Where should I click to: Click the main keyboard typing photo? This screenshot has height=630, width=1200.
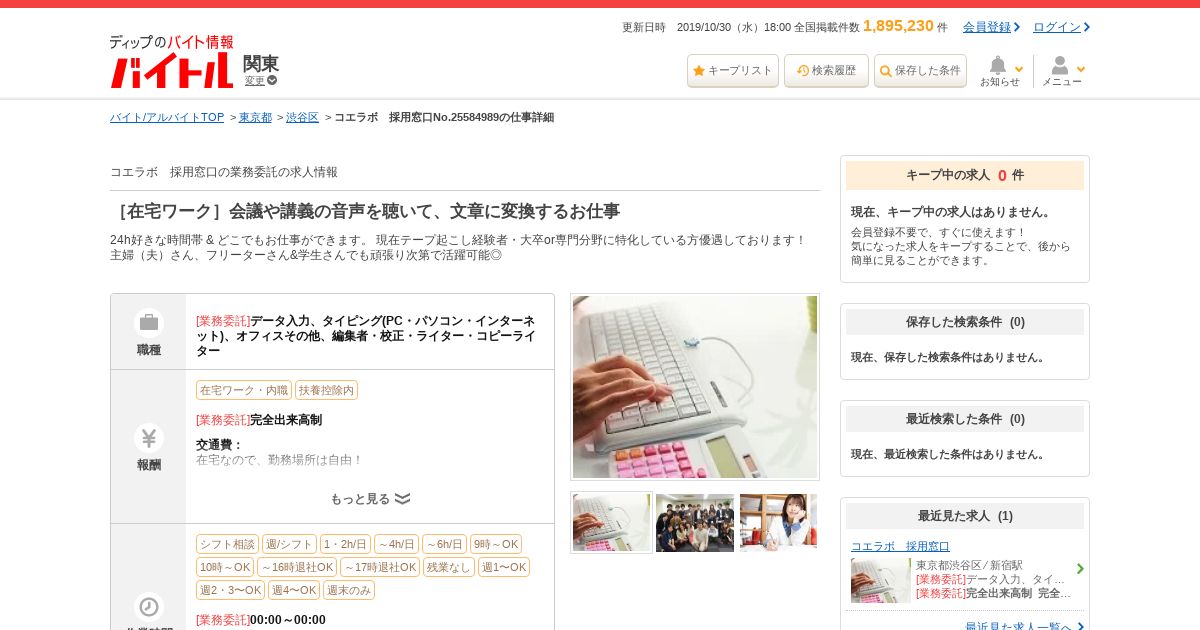695,387
